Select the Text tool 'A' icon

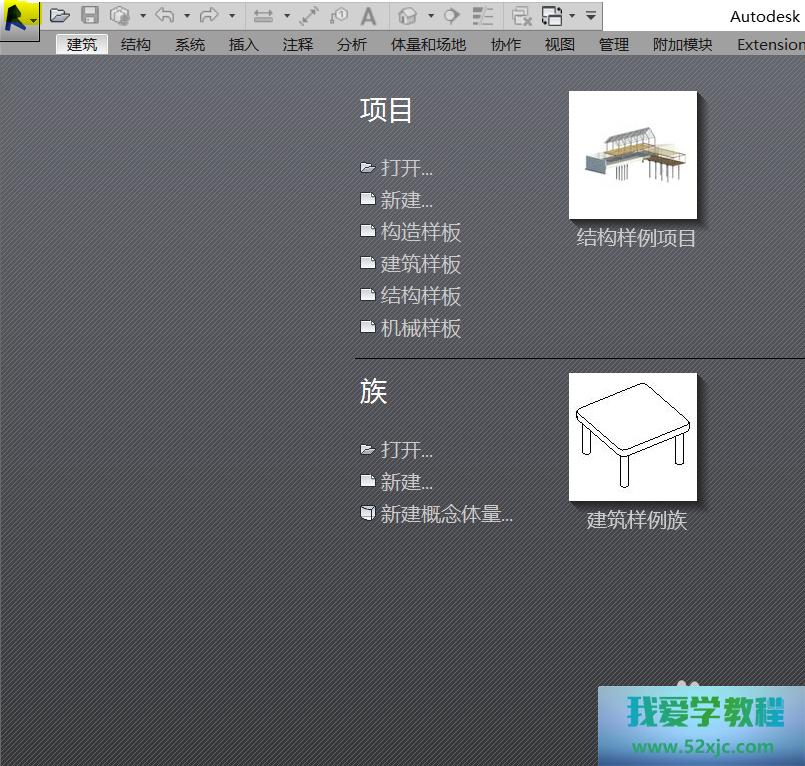(368, 15)
